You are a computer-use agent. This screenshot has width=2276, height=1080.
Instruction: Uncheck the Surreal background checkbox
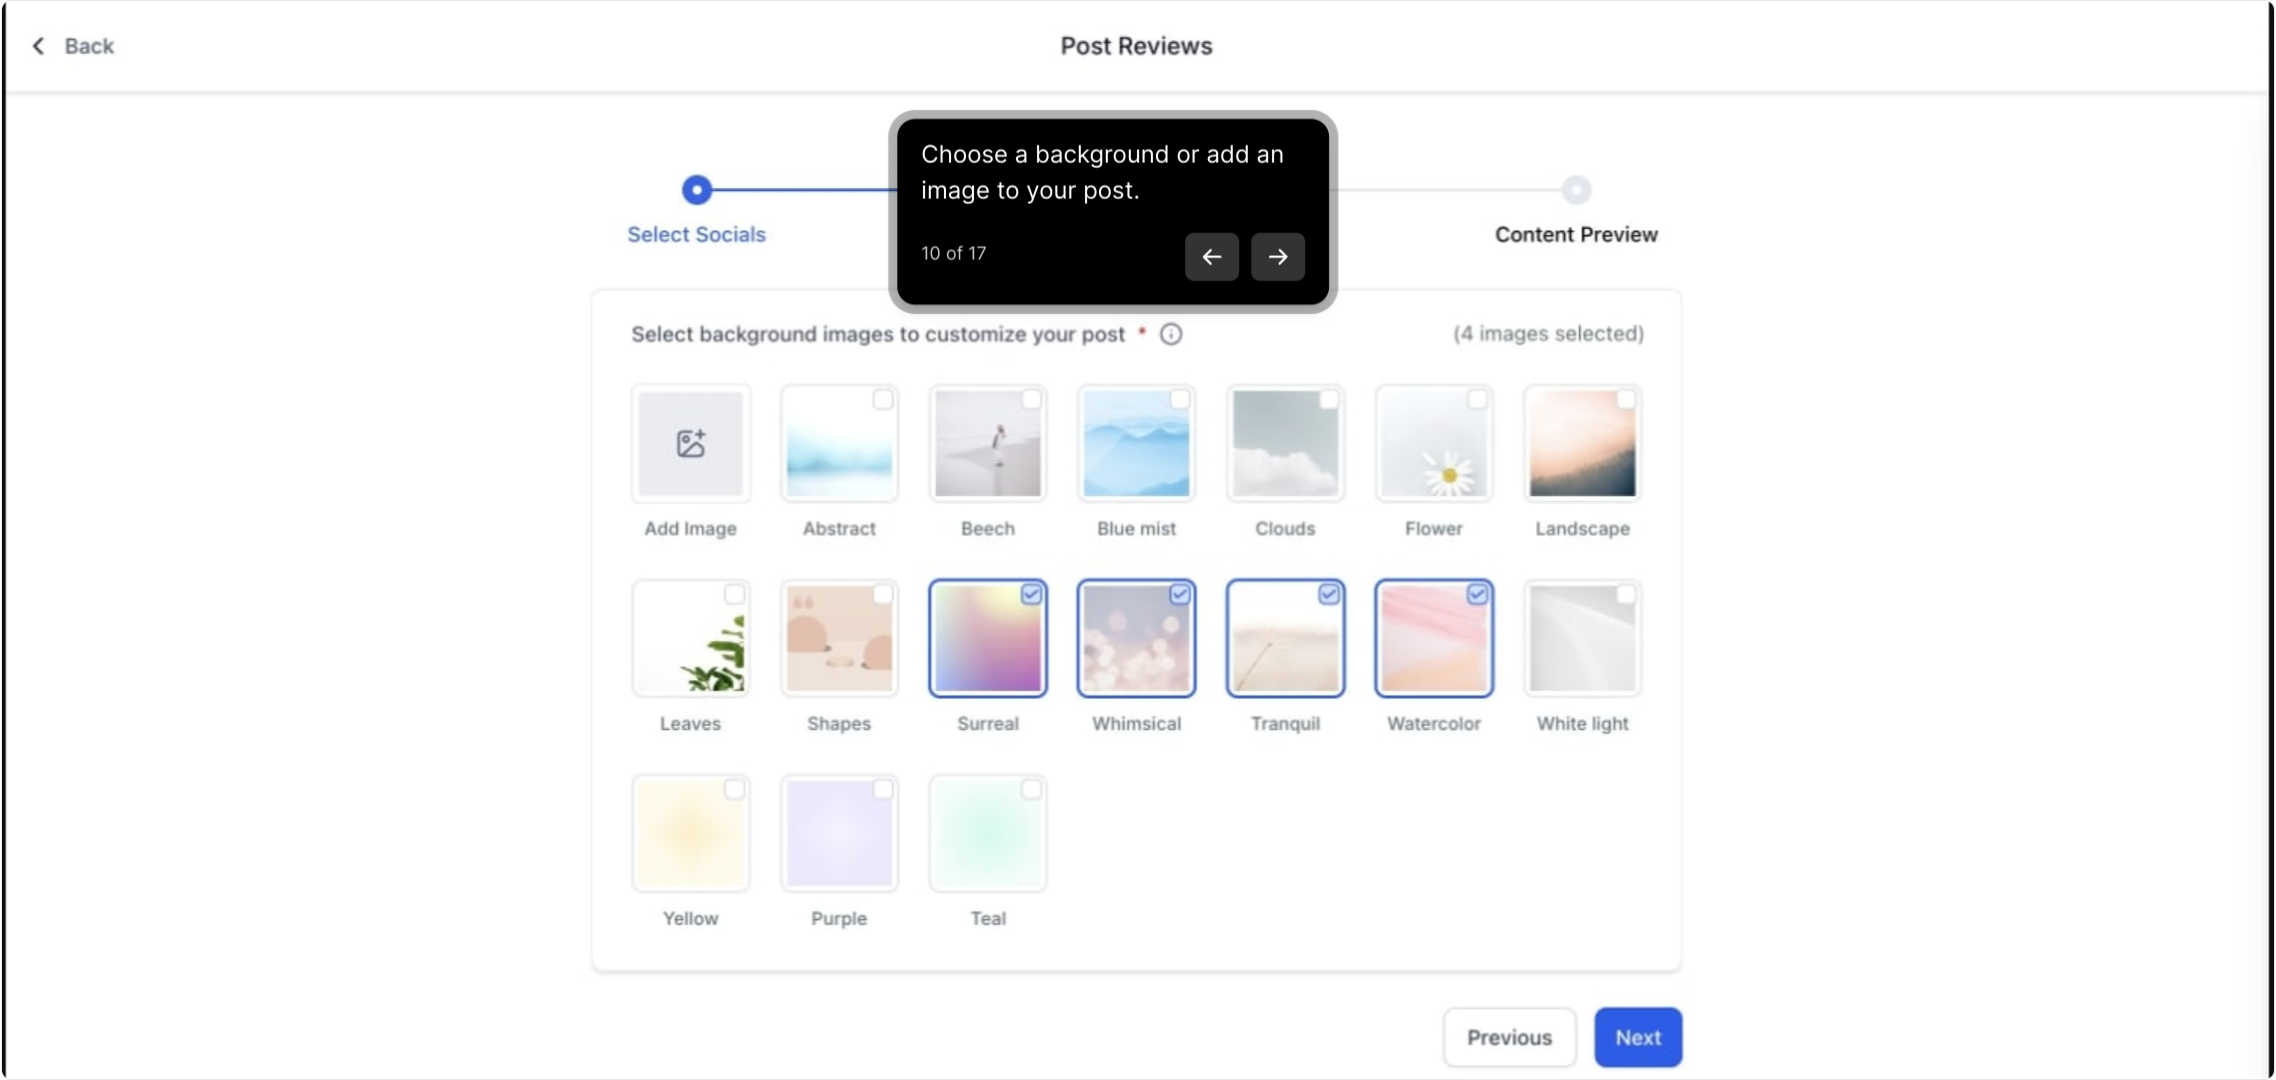(1031, 595)
